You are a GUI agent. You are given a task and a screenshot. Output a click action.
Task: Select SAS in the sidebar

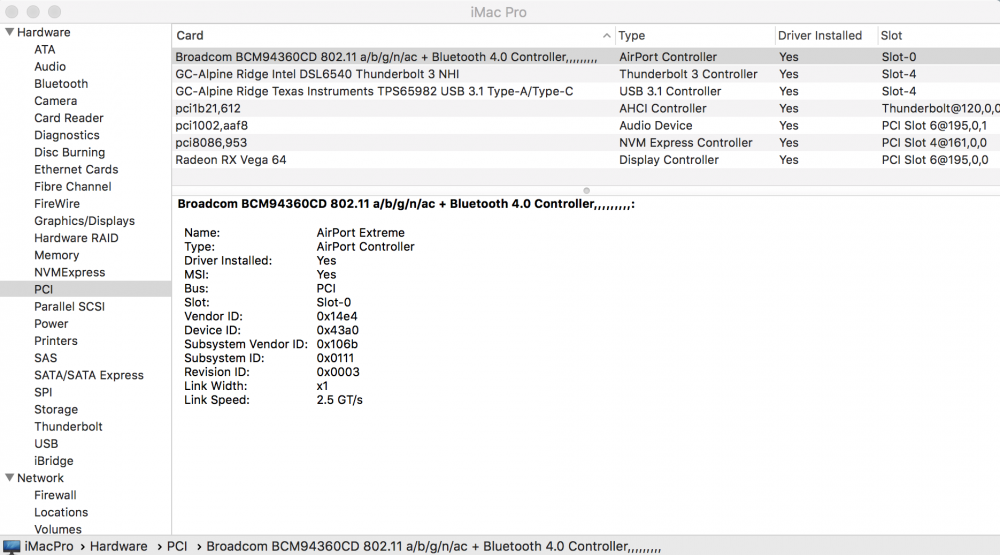[45, 358]
